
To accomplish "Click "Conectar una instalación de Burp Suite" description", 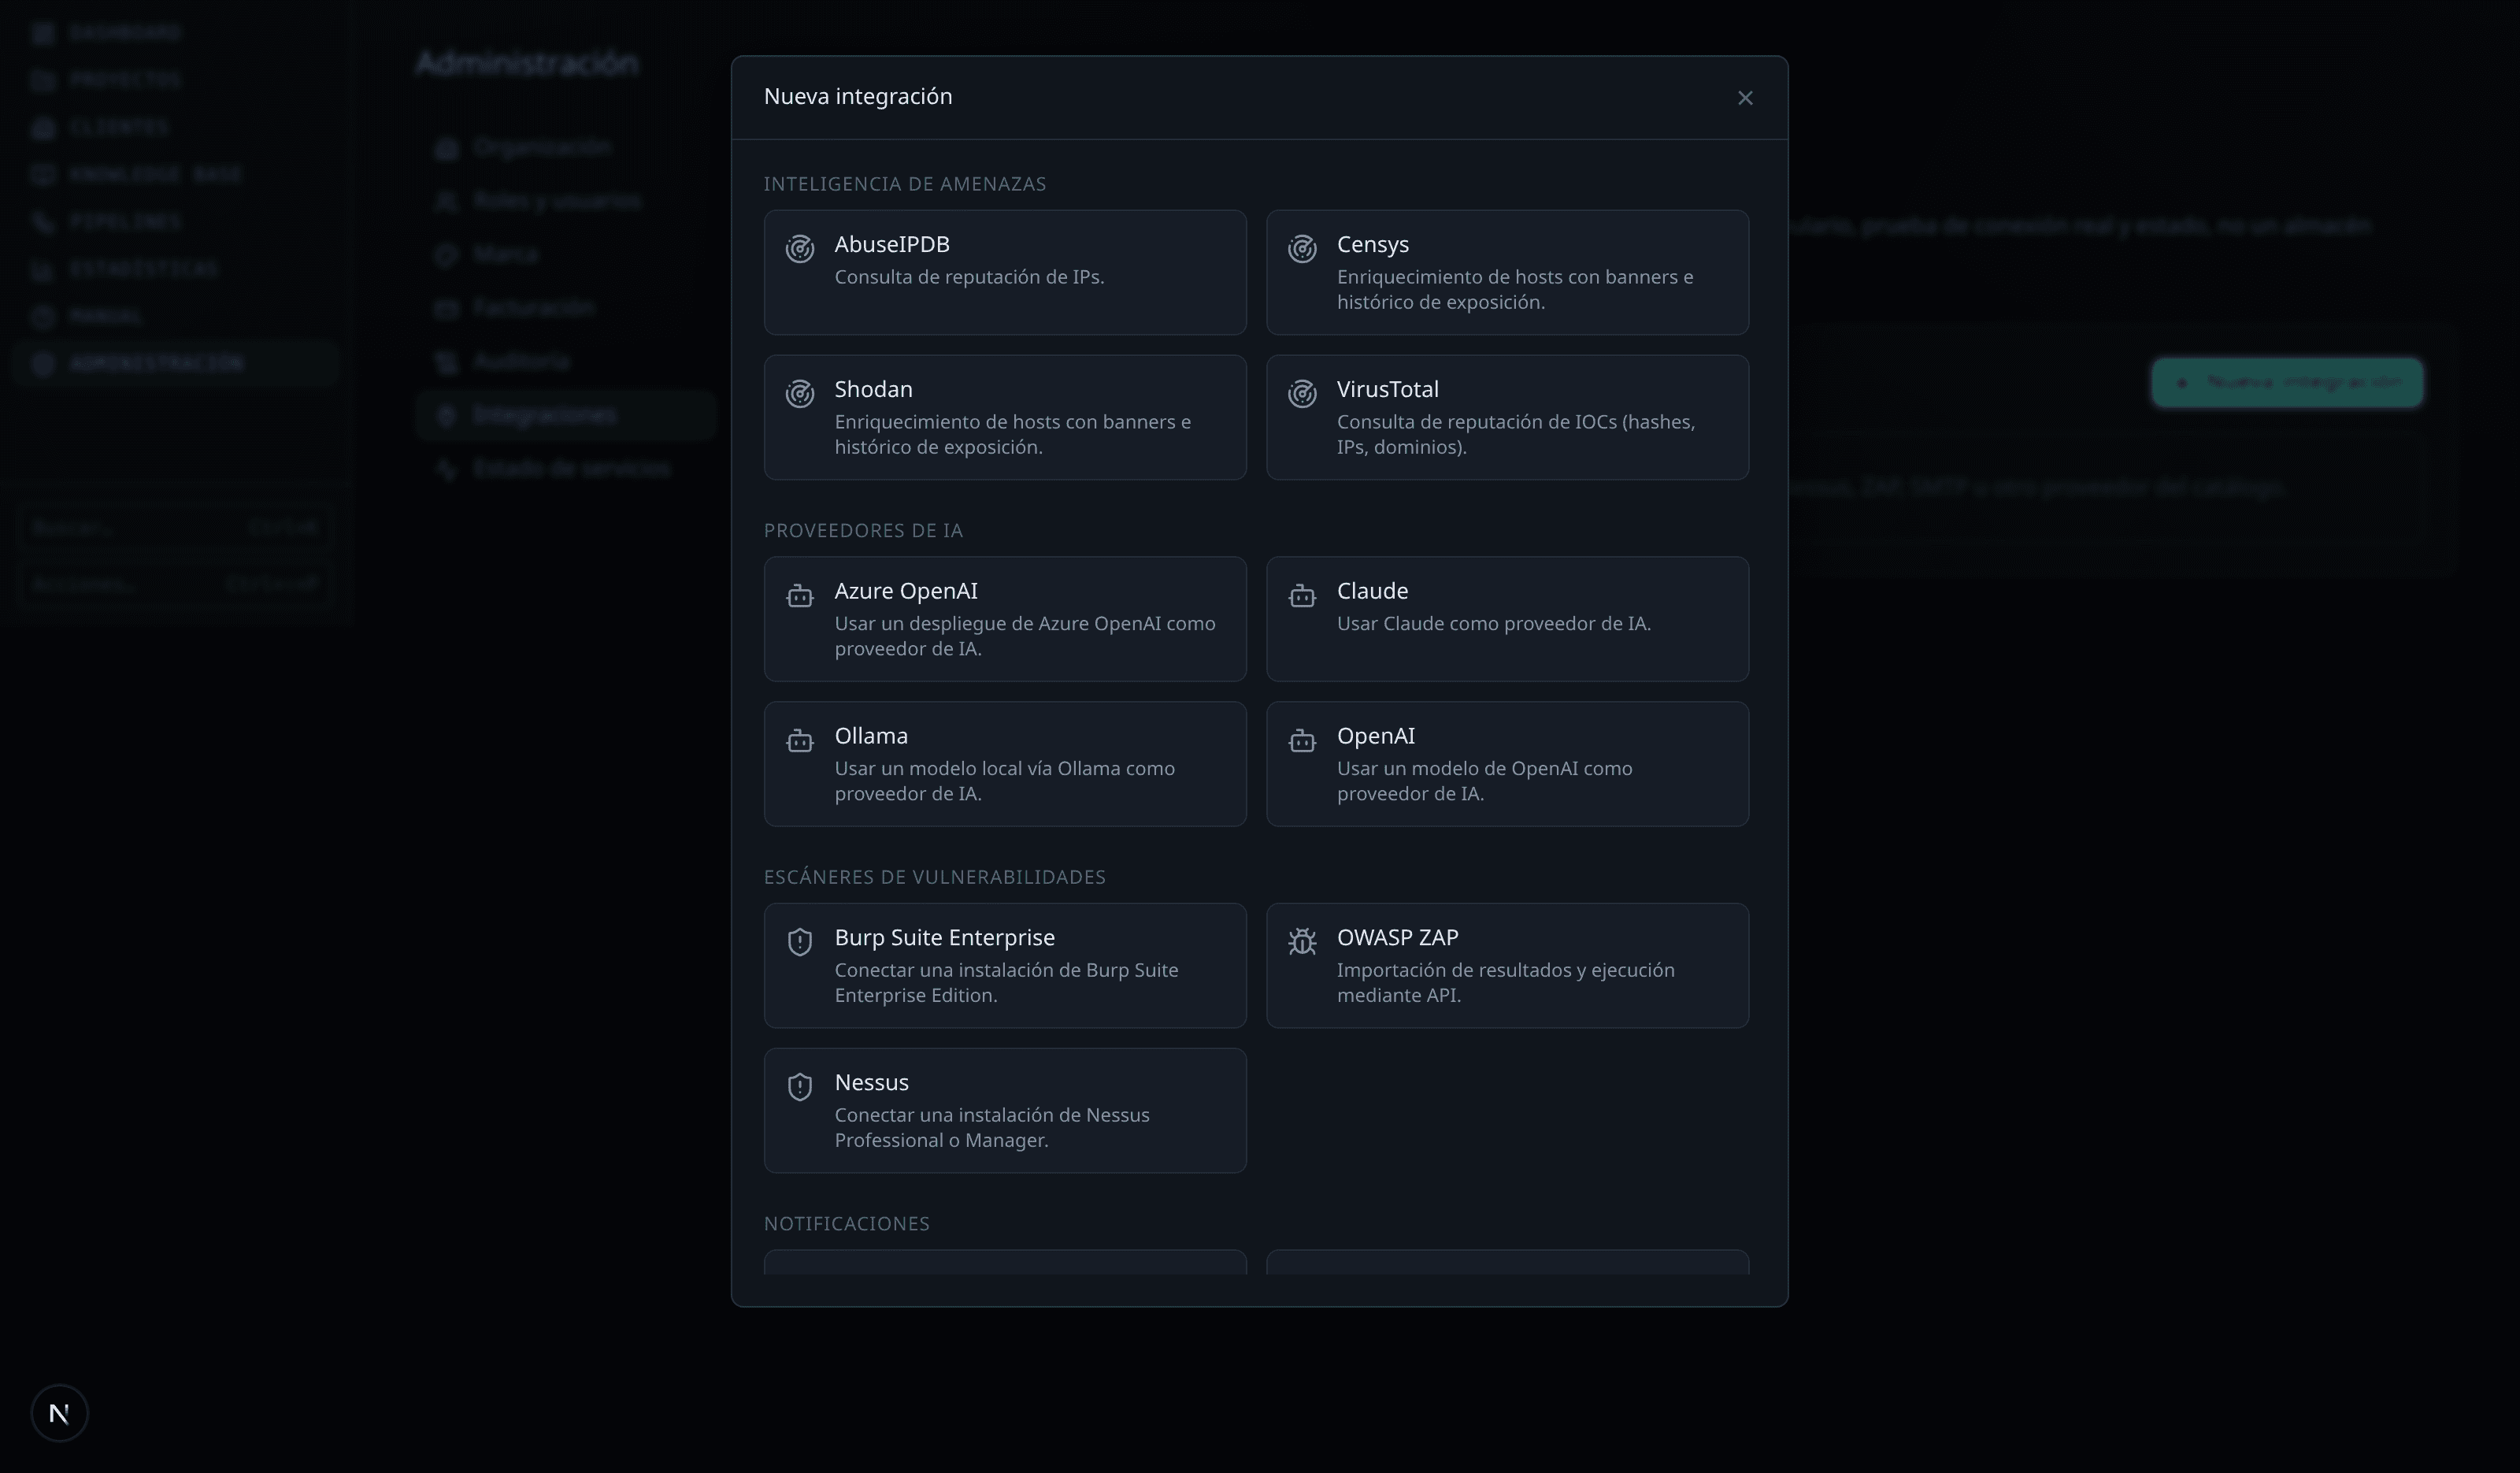I will (x=1006, y=982).
